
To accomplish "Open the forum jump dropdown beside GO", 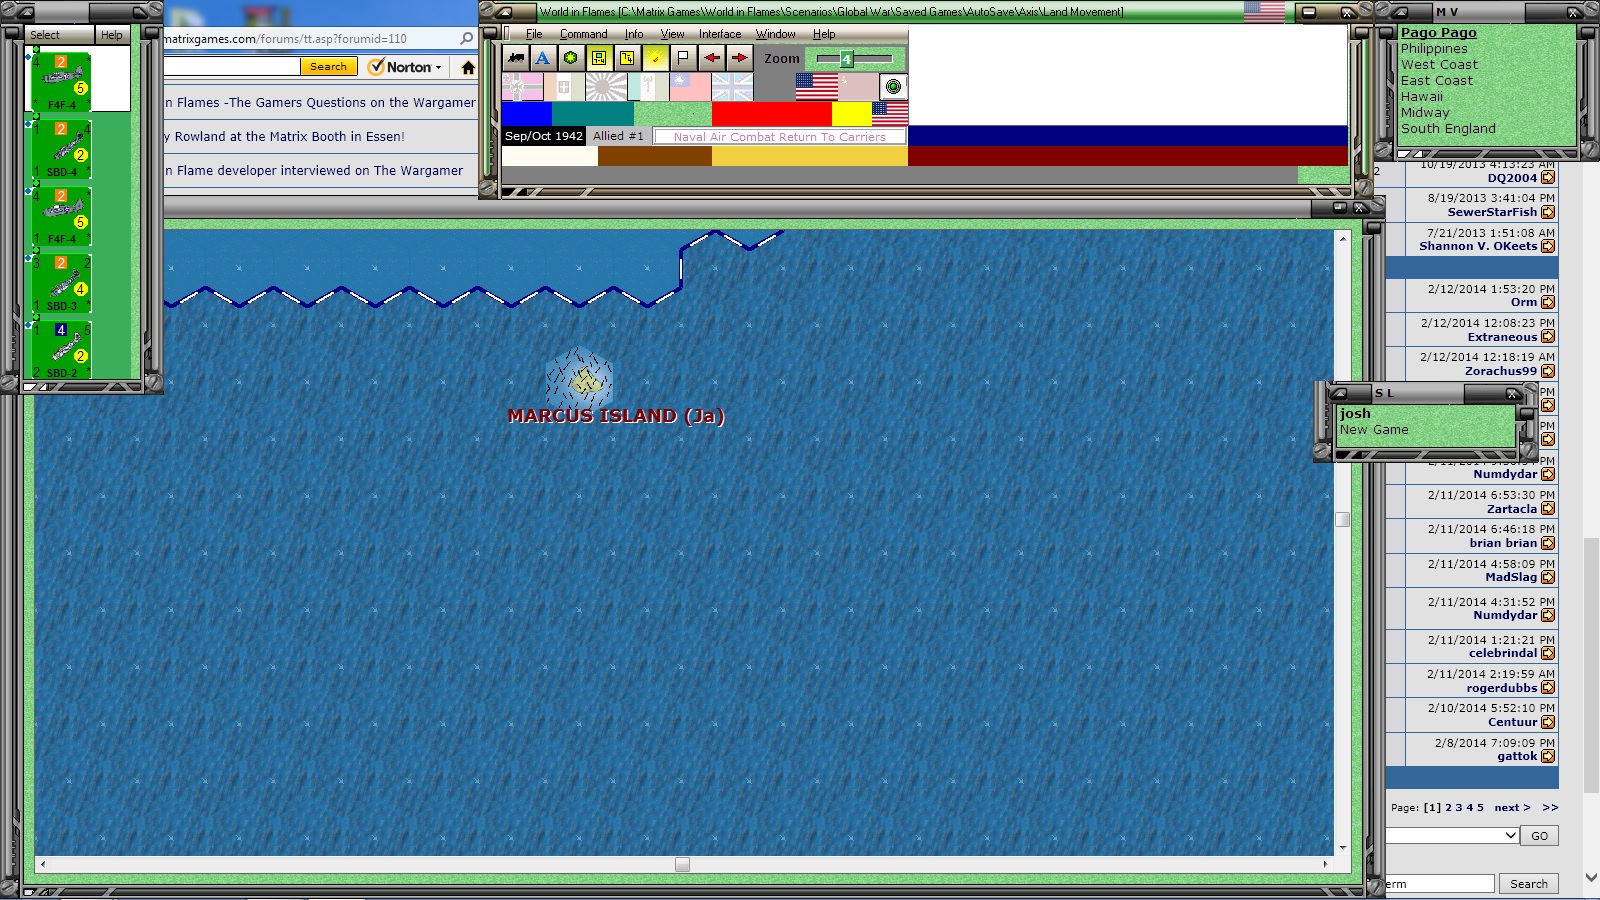I will tap(1452, 835).
